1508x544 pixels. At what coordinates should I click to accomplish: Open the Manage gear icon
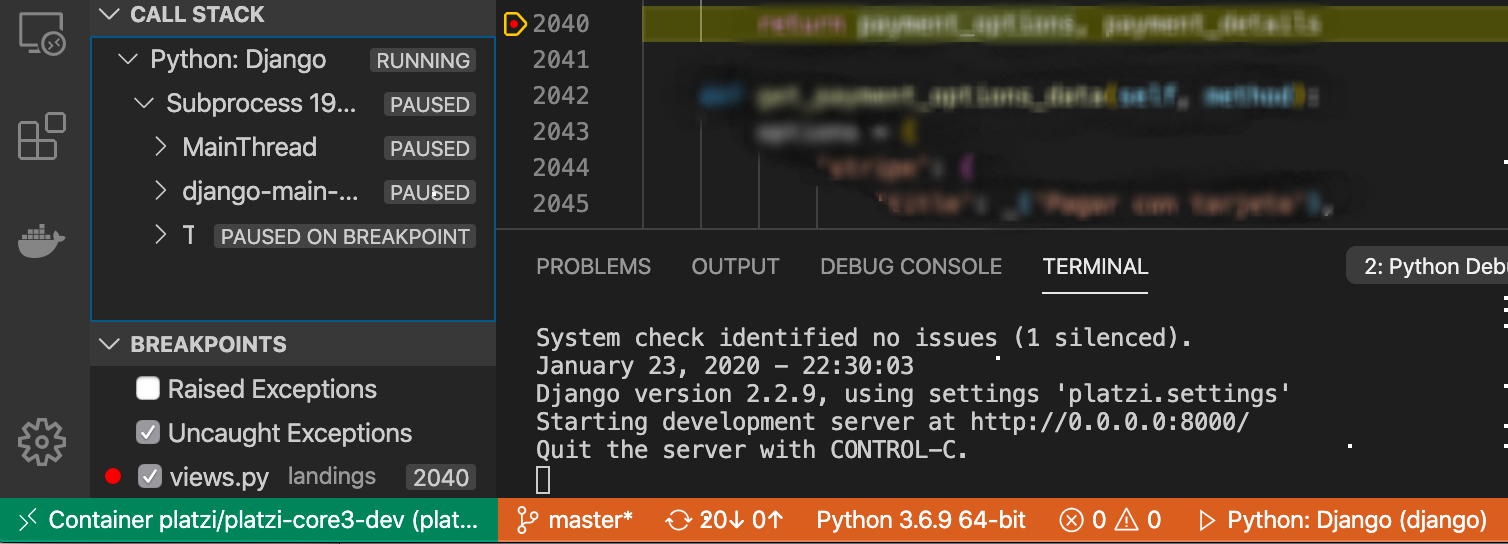tap(41, 441)
